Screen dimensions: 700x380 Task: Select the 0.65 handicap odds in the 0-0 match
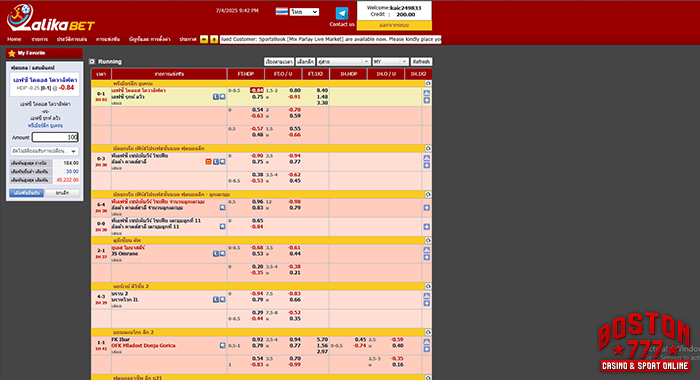[x=258, y=221]
